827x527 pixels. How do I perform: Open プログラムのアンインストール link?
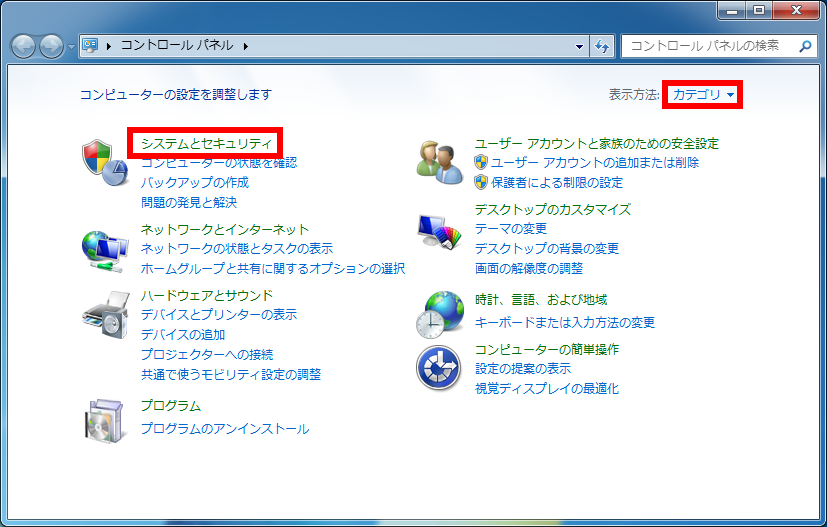pyautogui.click(x=225, y=429)
